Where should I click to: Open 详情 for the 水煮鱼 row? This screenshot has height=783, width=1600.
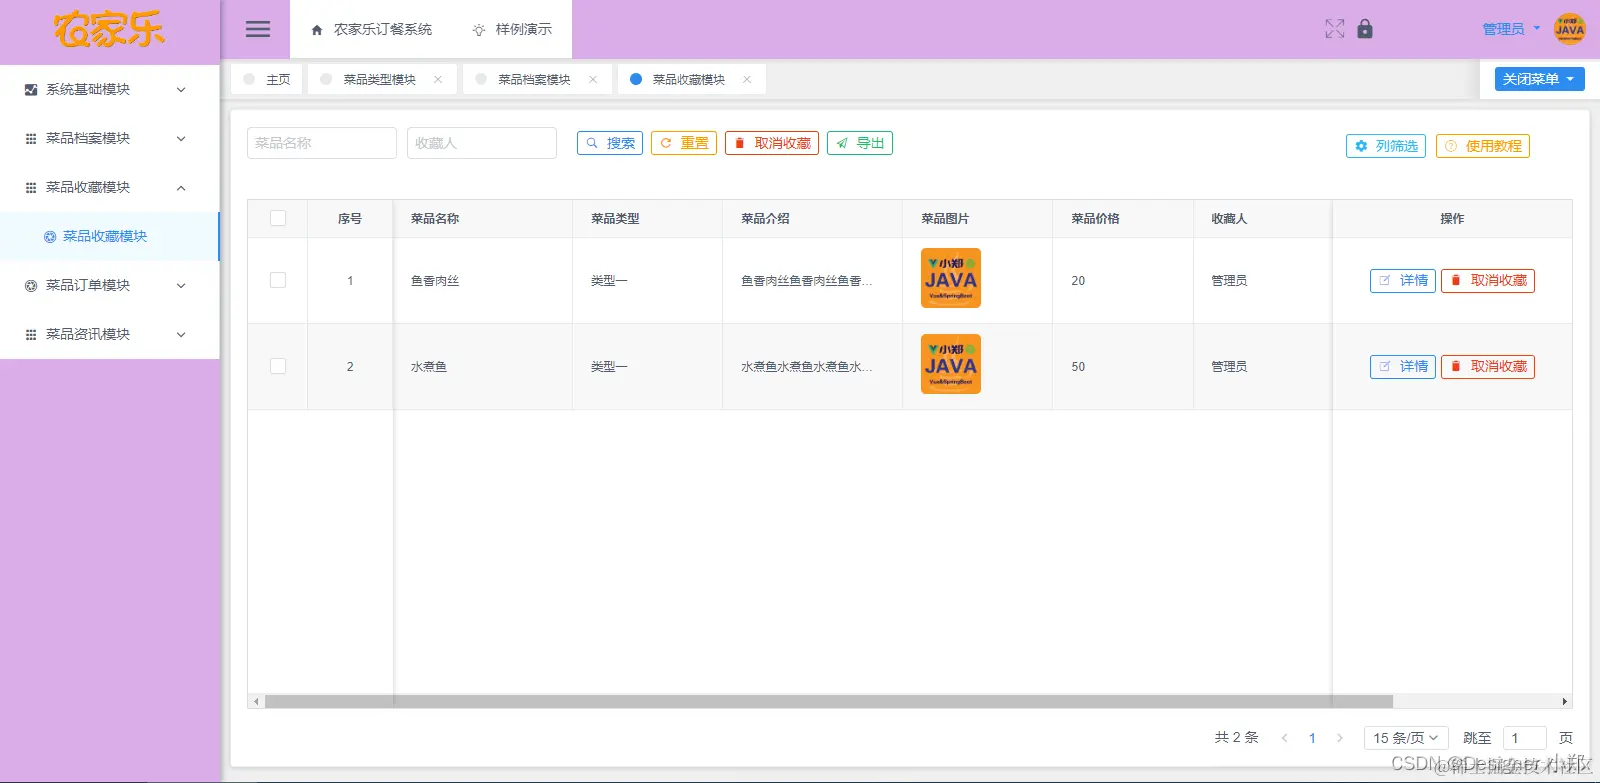click(x=1403, y=367)
